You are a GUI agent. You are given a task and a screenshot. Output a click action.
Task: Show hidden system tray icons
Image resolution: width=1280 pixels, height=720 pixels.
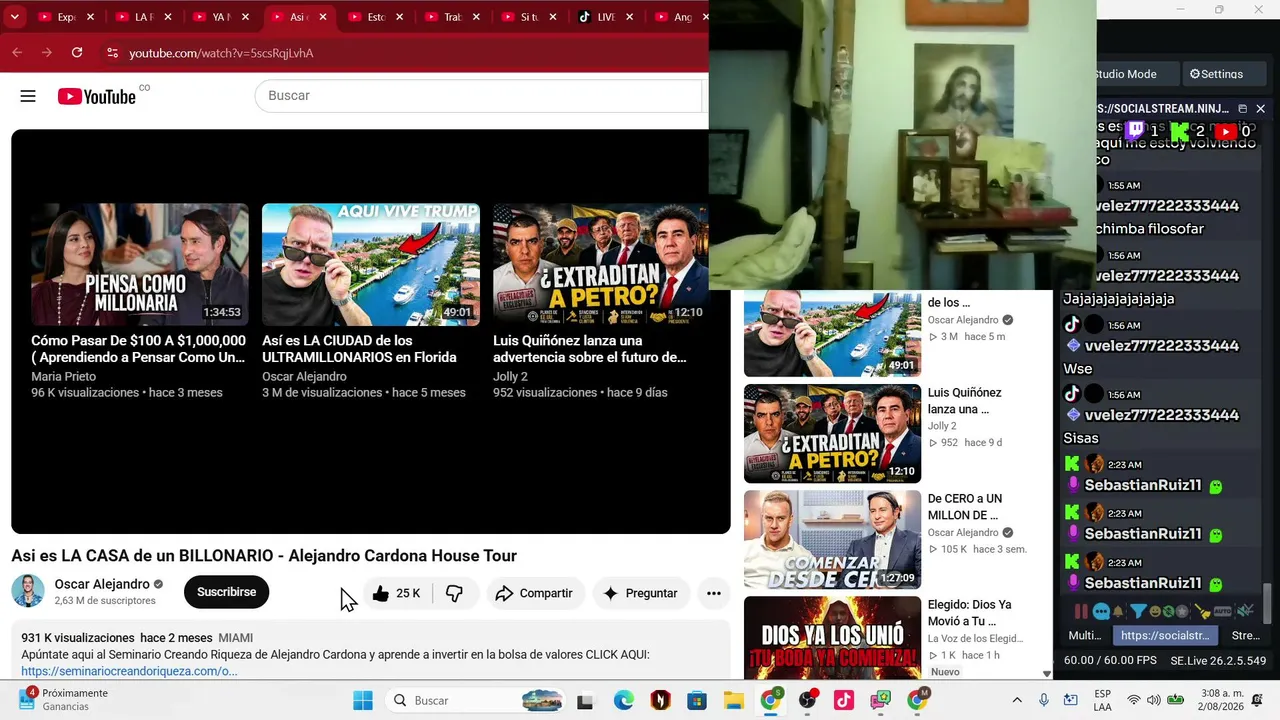[1017, 700]
